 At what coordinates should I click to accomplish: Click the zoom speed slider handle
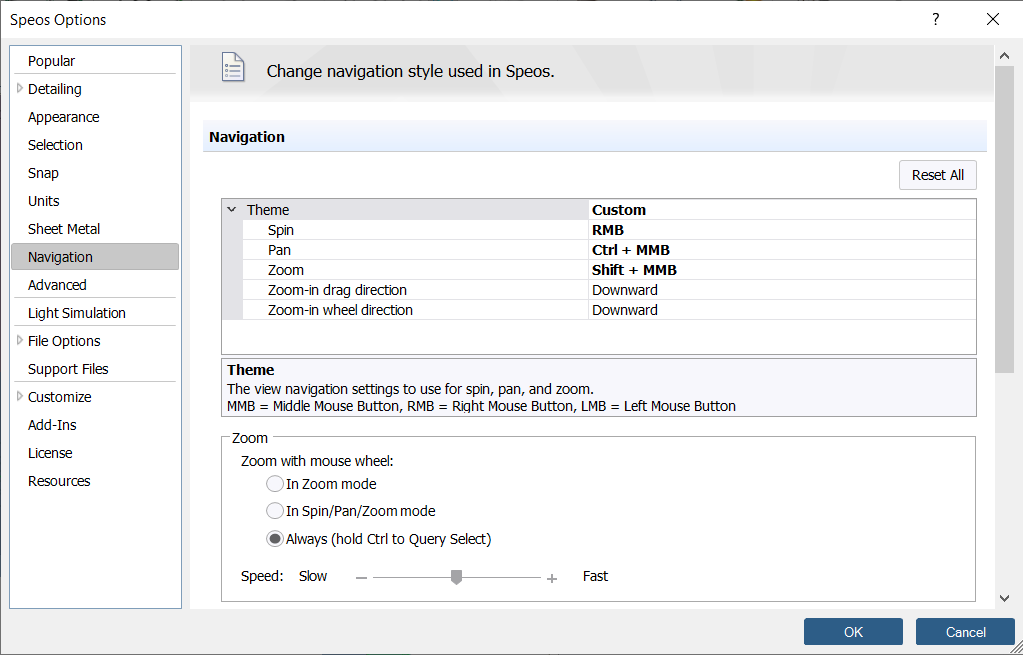coord(457,577)
